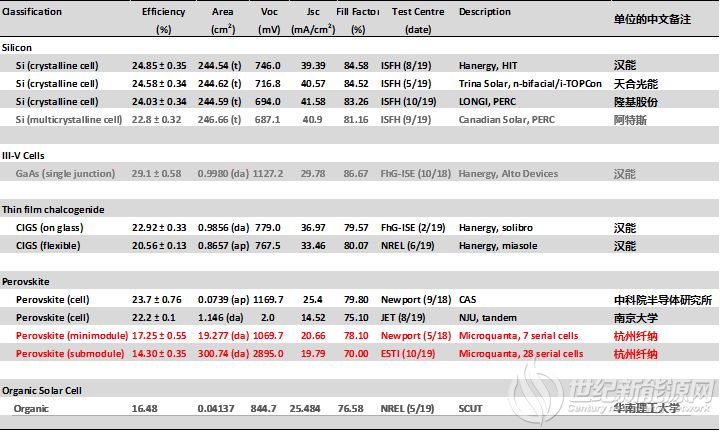Click Voc value '2895.0'
This screenshot has height=432, width=720.
click(268, 353)
